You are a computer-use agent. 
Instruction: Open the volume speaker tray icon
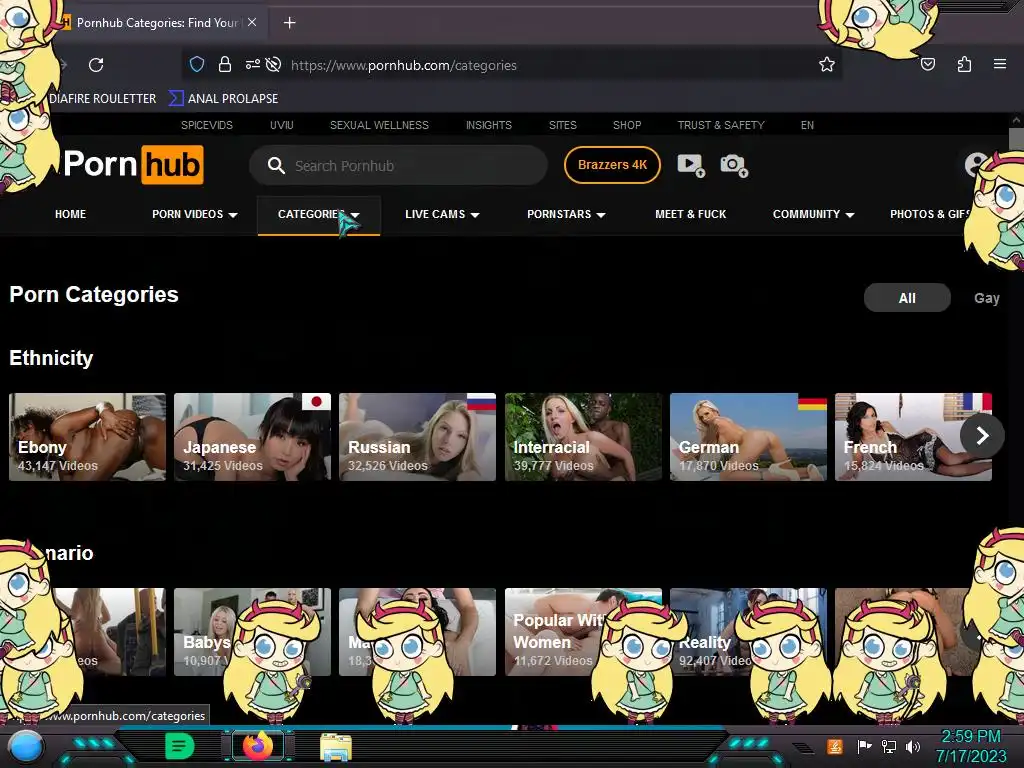(913, 746)
